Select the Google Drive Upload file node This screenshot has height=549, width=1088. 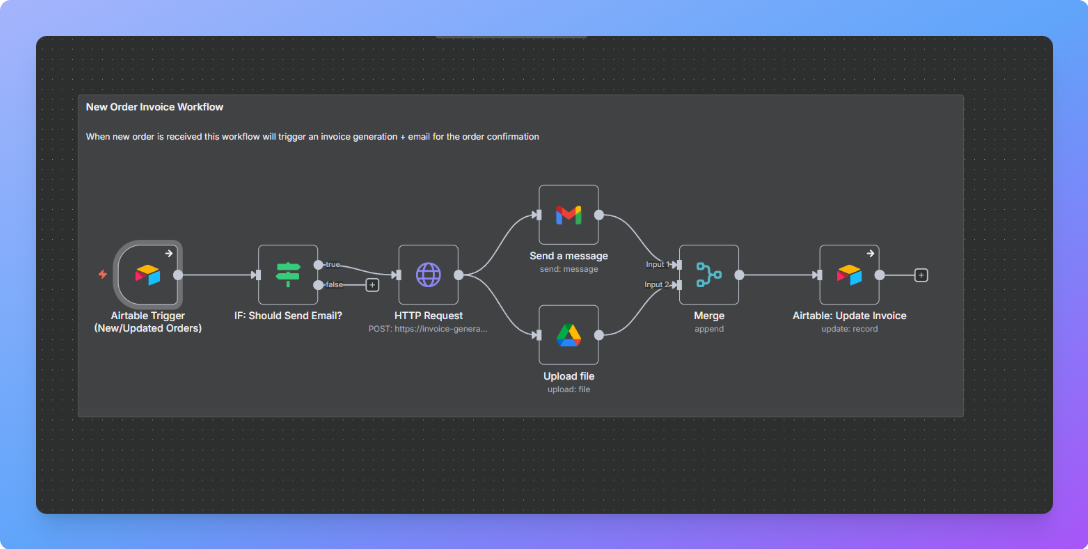click(x=569, y=335)
